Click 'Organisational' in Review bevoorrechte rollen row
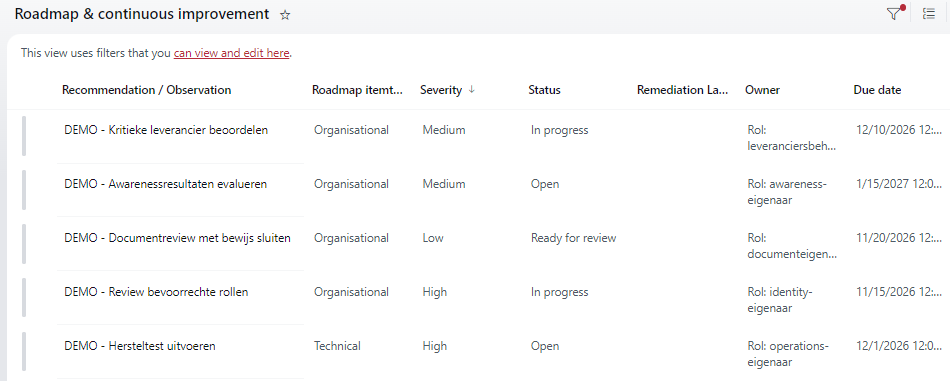The width and height of the screenshot is (950, 381). pyautogui.click(x=351, y=292)
